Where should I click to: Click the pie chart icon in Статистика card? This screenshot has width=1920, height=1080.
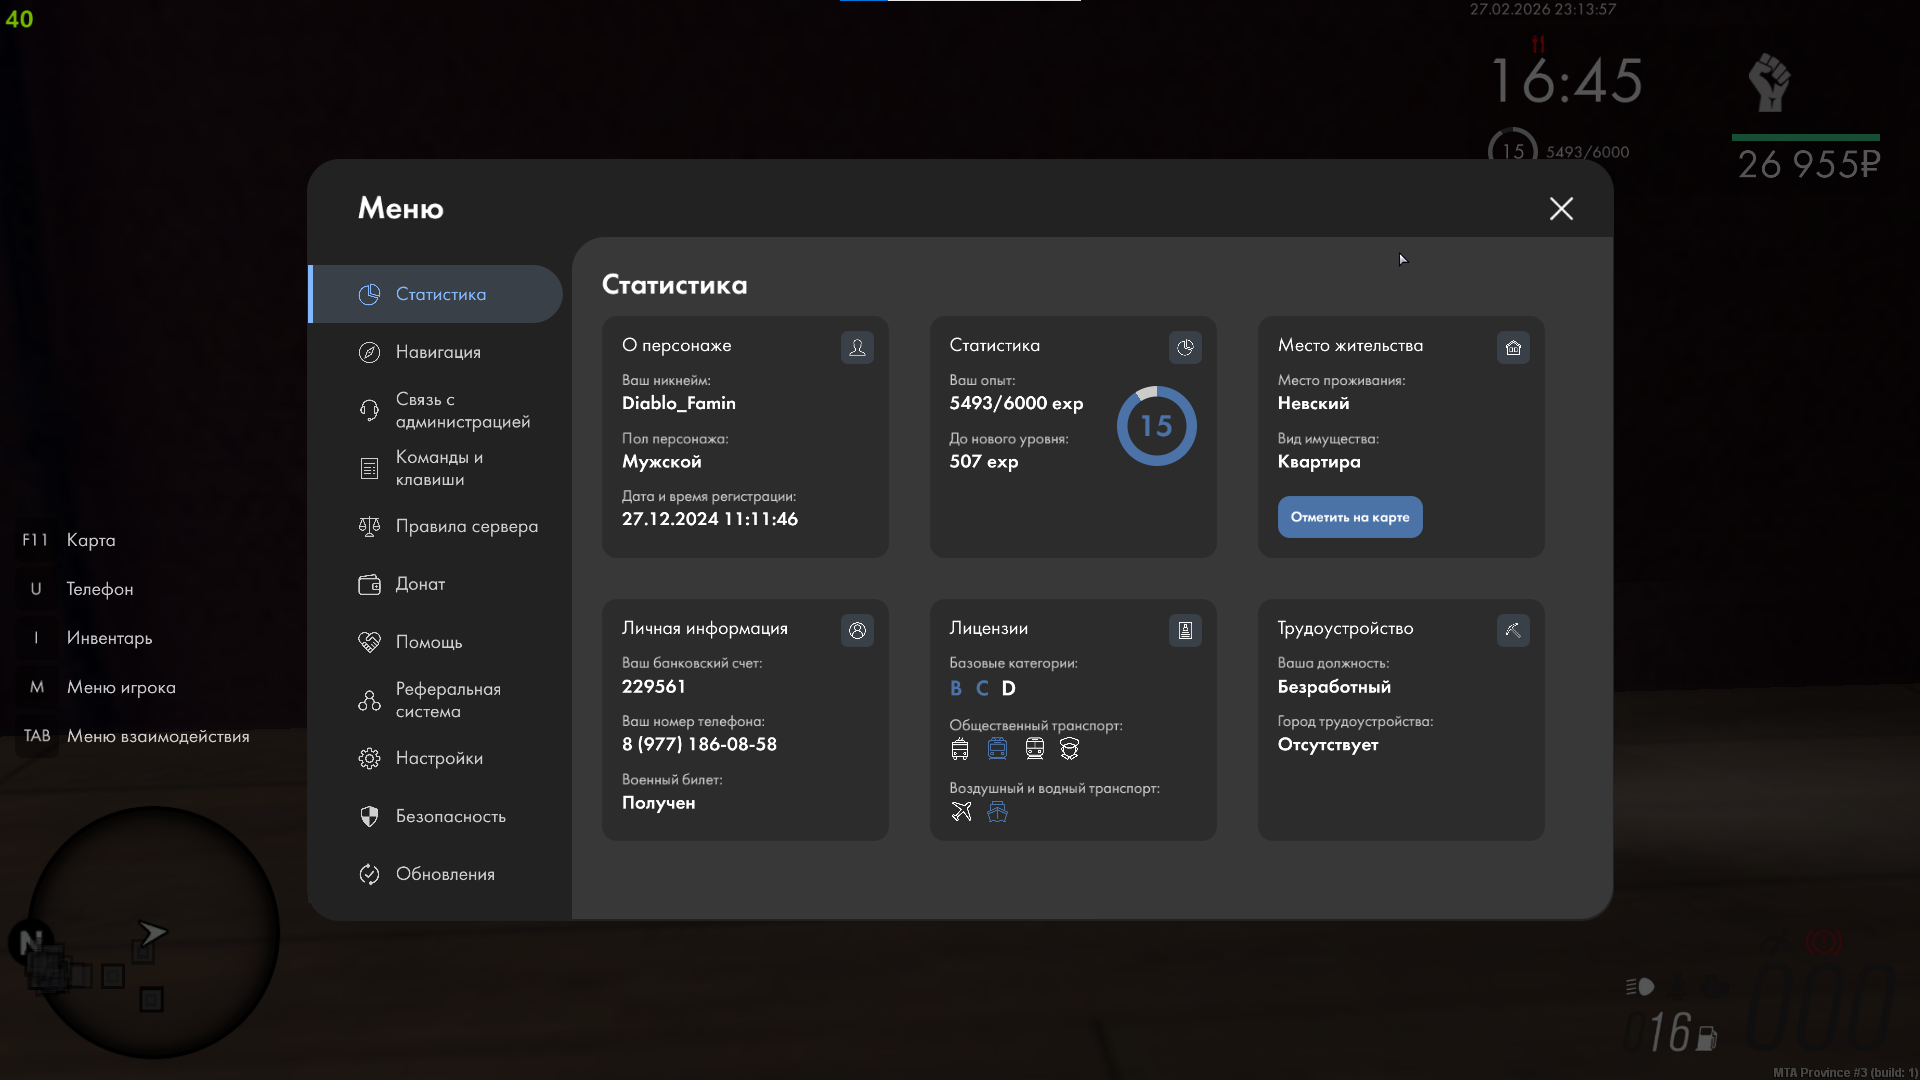(1185, 347)
